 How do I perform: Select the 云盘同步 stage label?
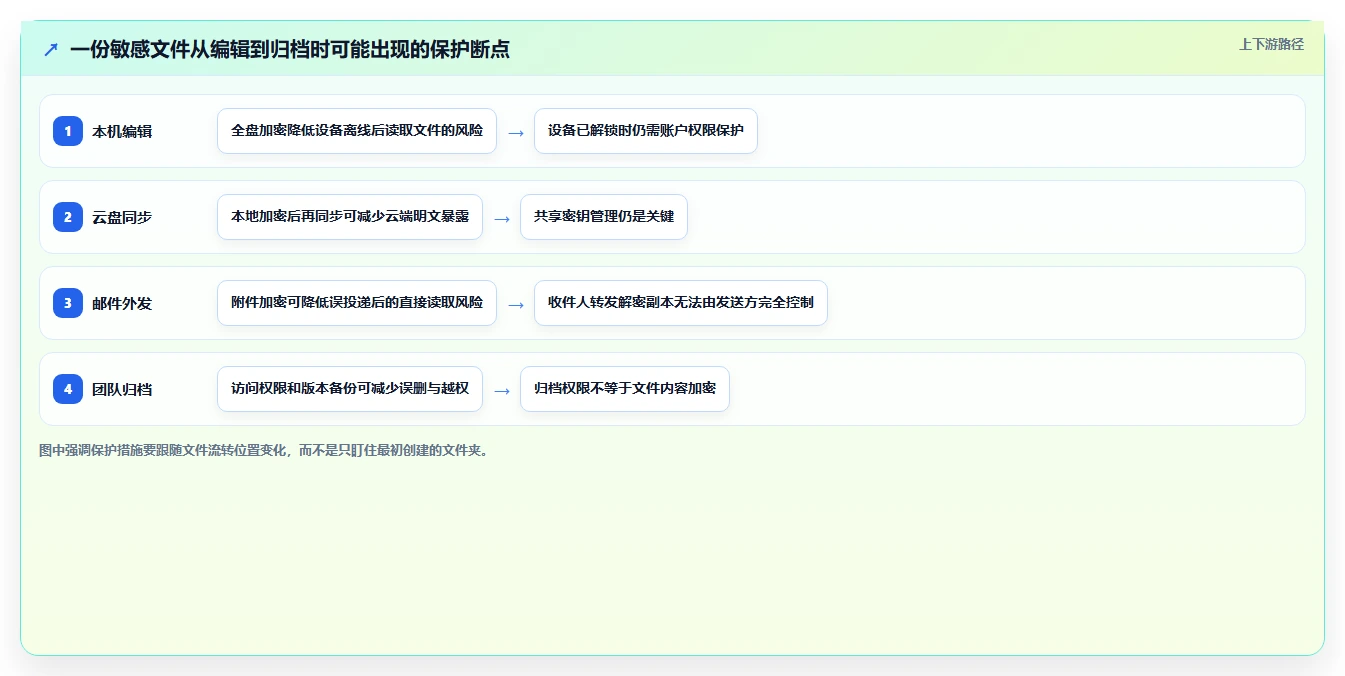click(122, 217)
